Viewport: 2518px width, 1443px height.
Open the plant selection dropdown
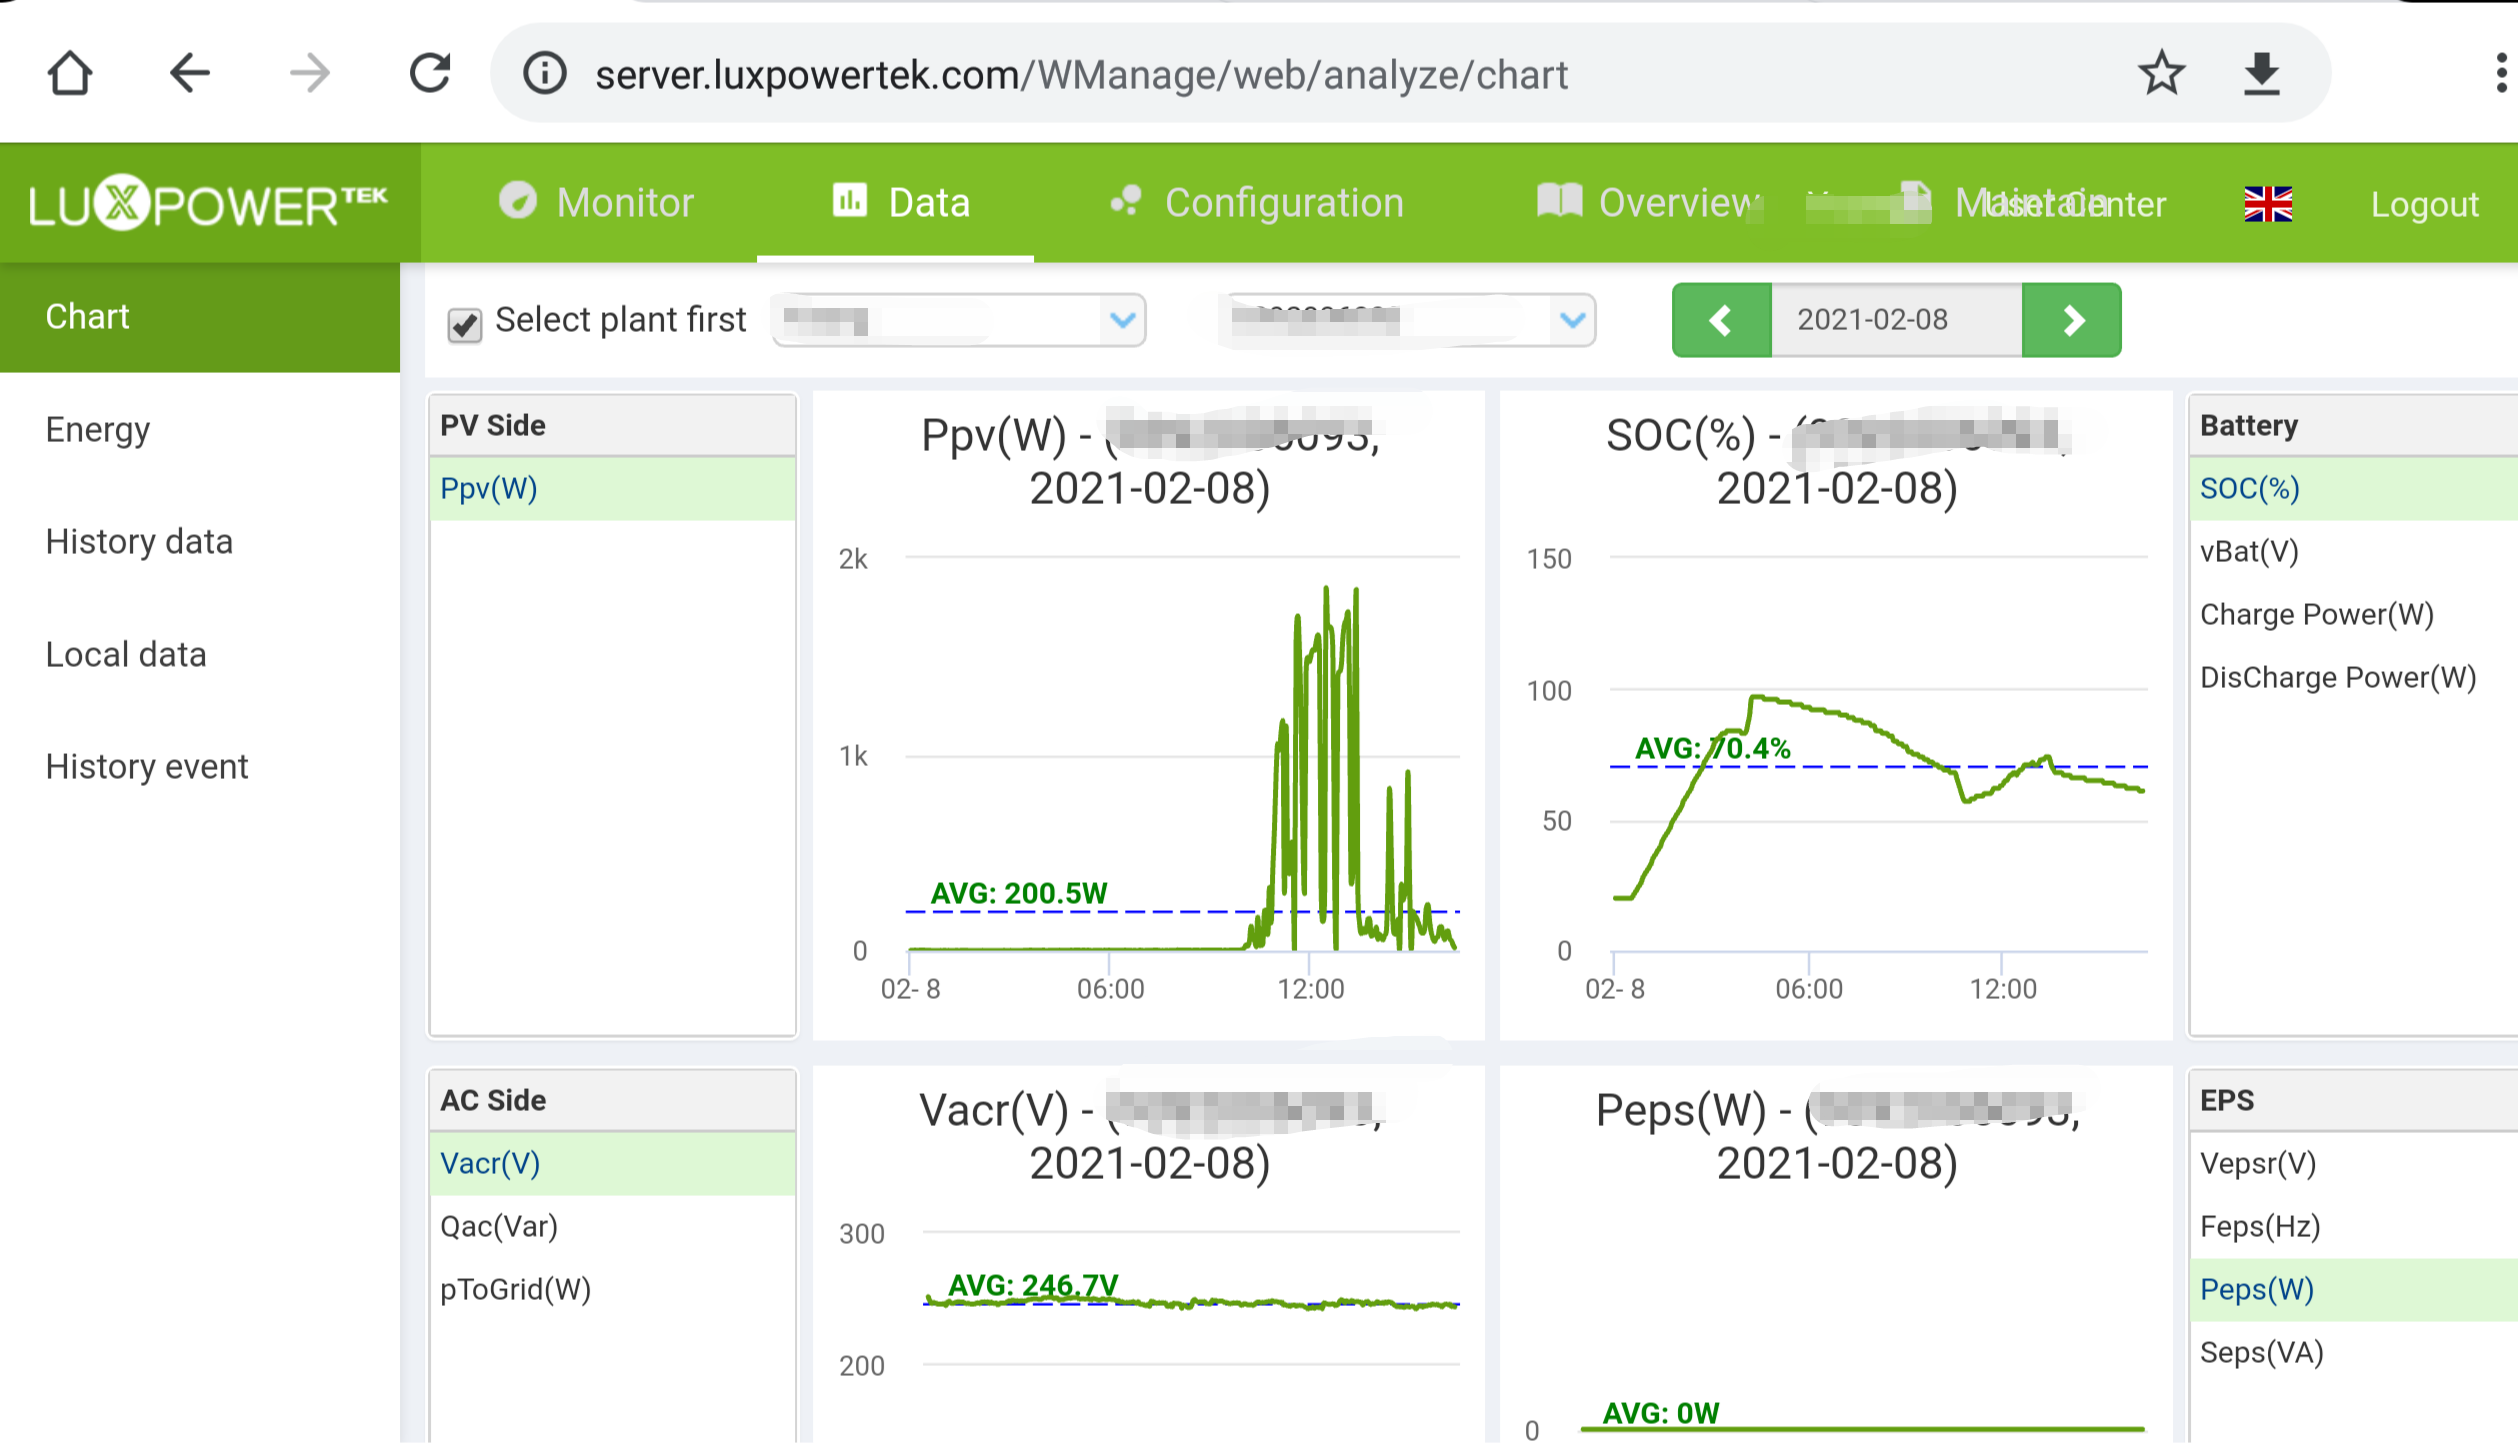pos(958,320)
